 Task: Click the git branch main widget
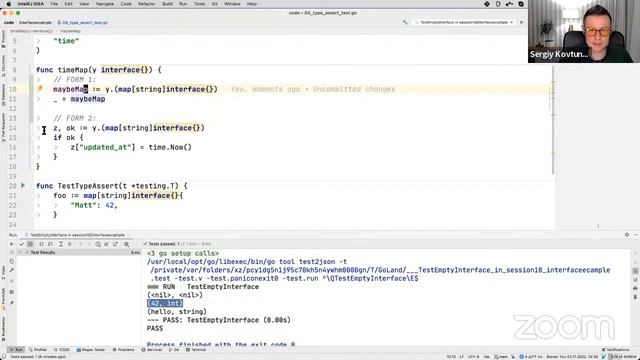[500, 357]
